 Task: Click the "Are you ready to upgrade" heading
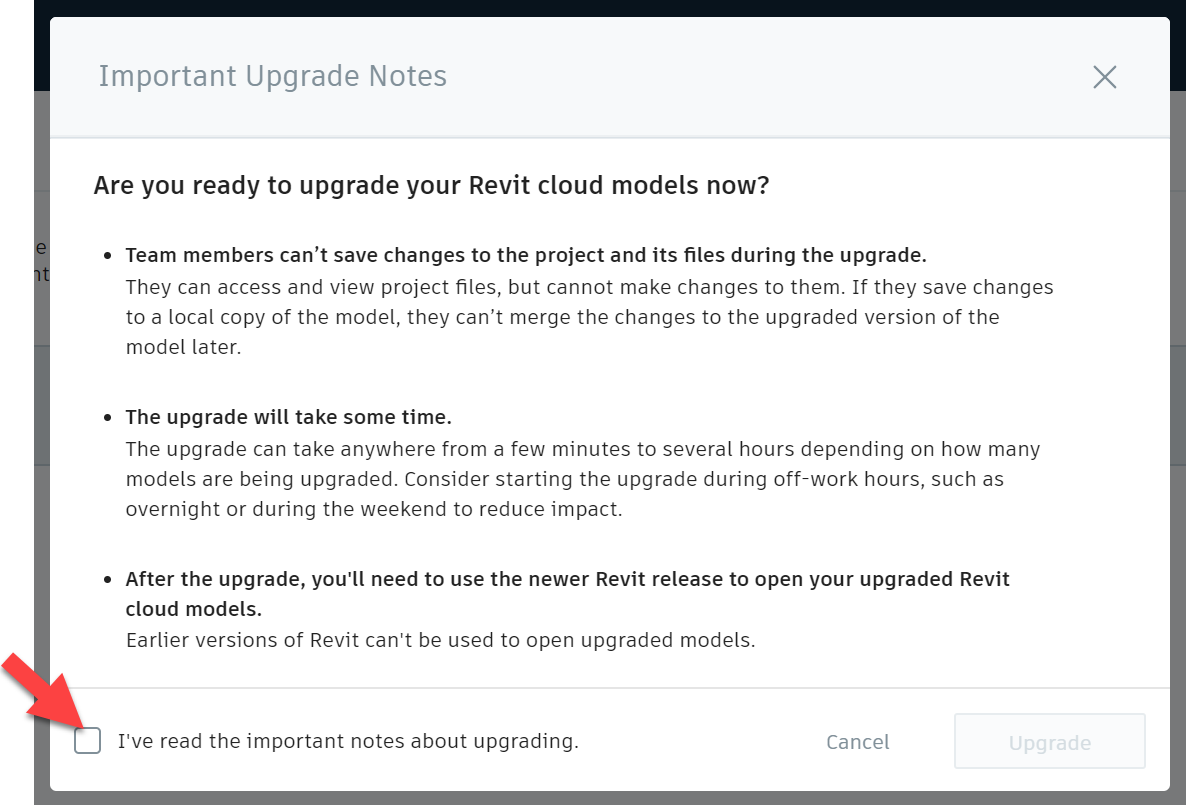coord(431,186)
